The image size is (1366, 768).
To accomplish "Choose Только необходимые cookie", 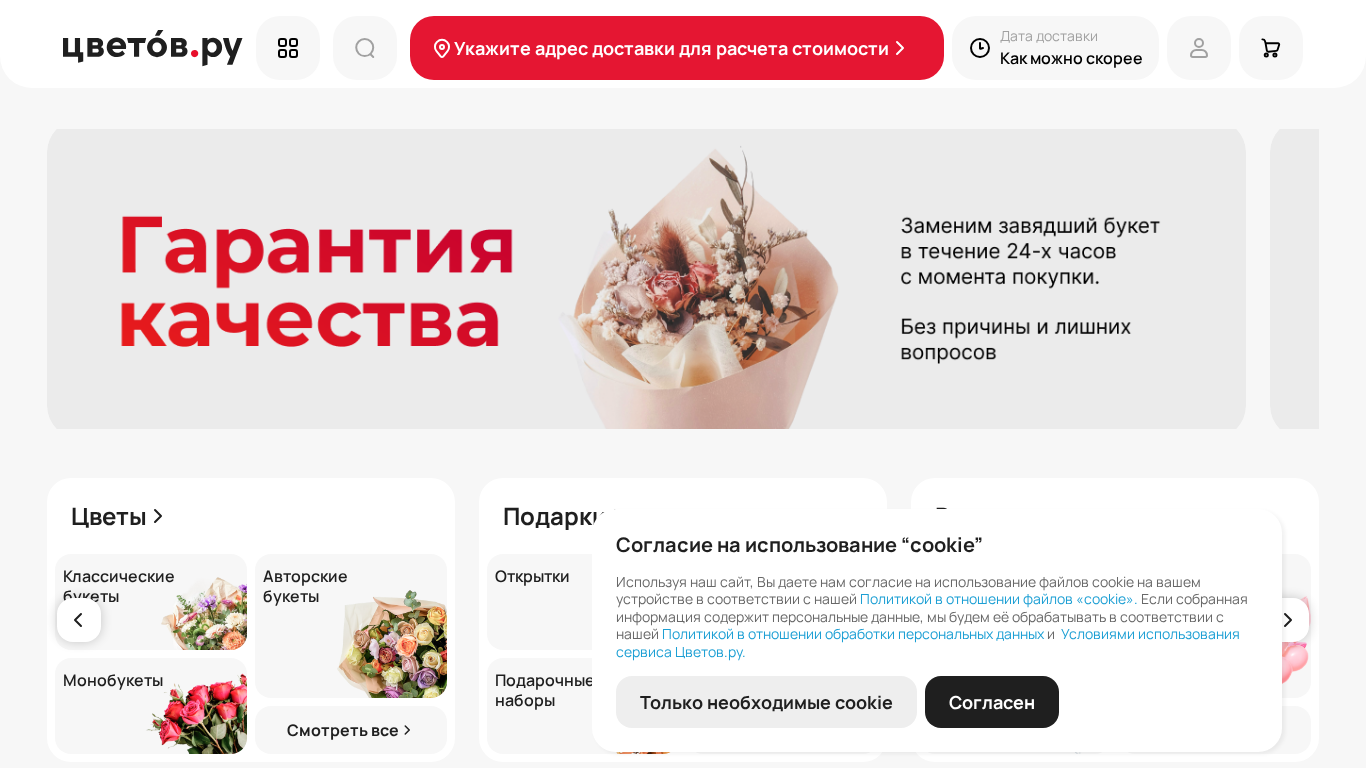I will click(766, 702).
